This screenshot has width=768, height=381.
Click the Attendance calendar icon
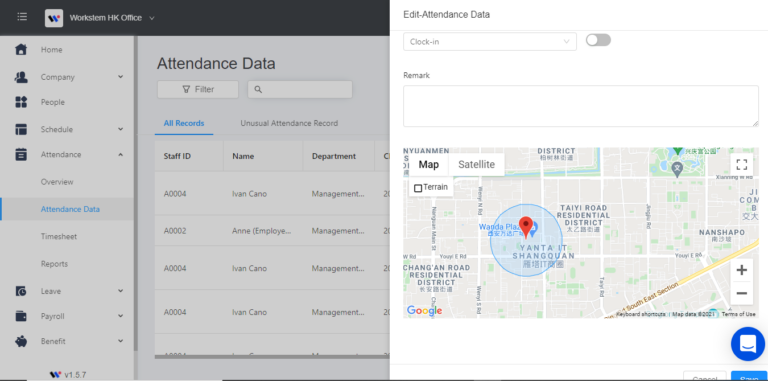tap(21, 154)
